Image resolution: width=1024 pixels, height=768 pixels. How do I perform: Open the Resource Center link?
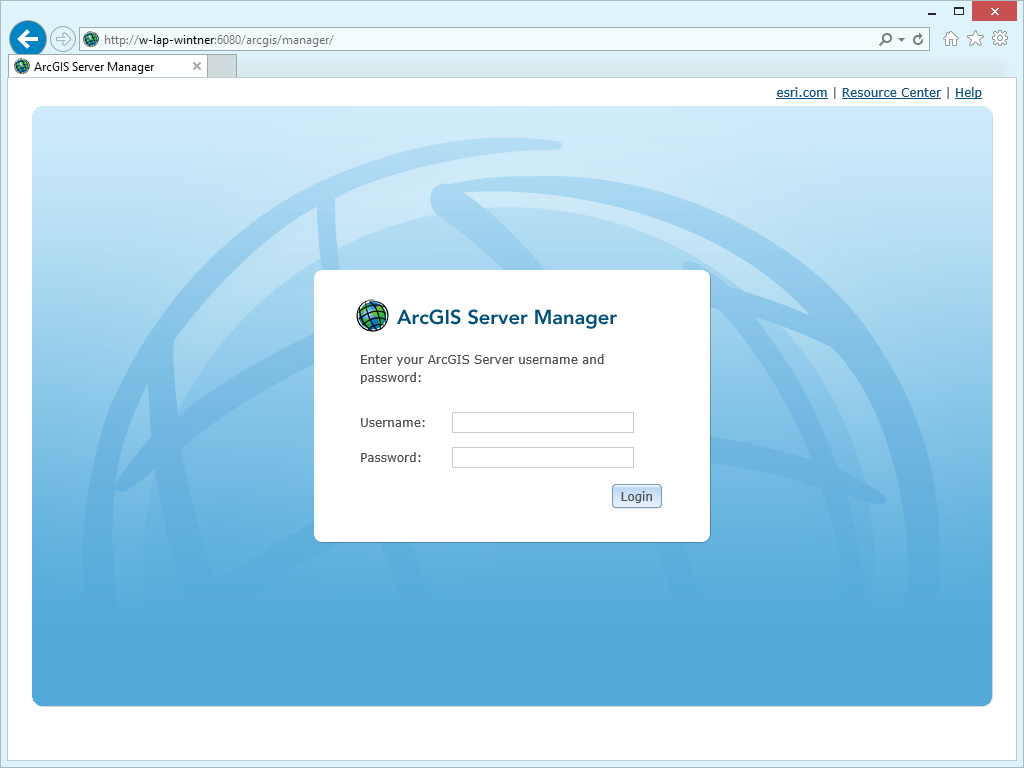click(x=891, y=92)
